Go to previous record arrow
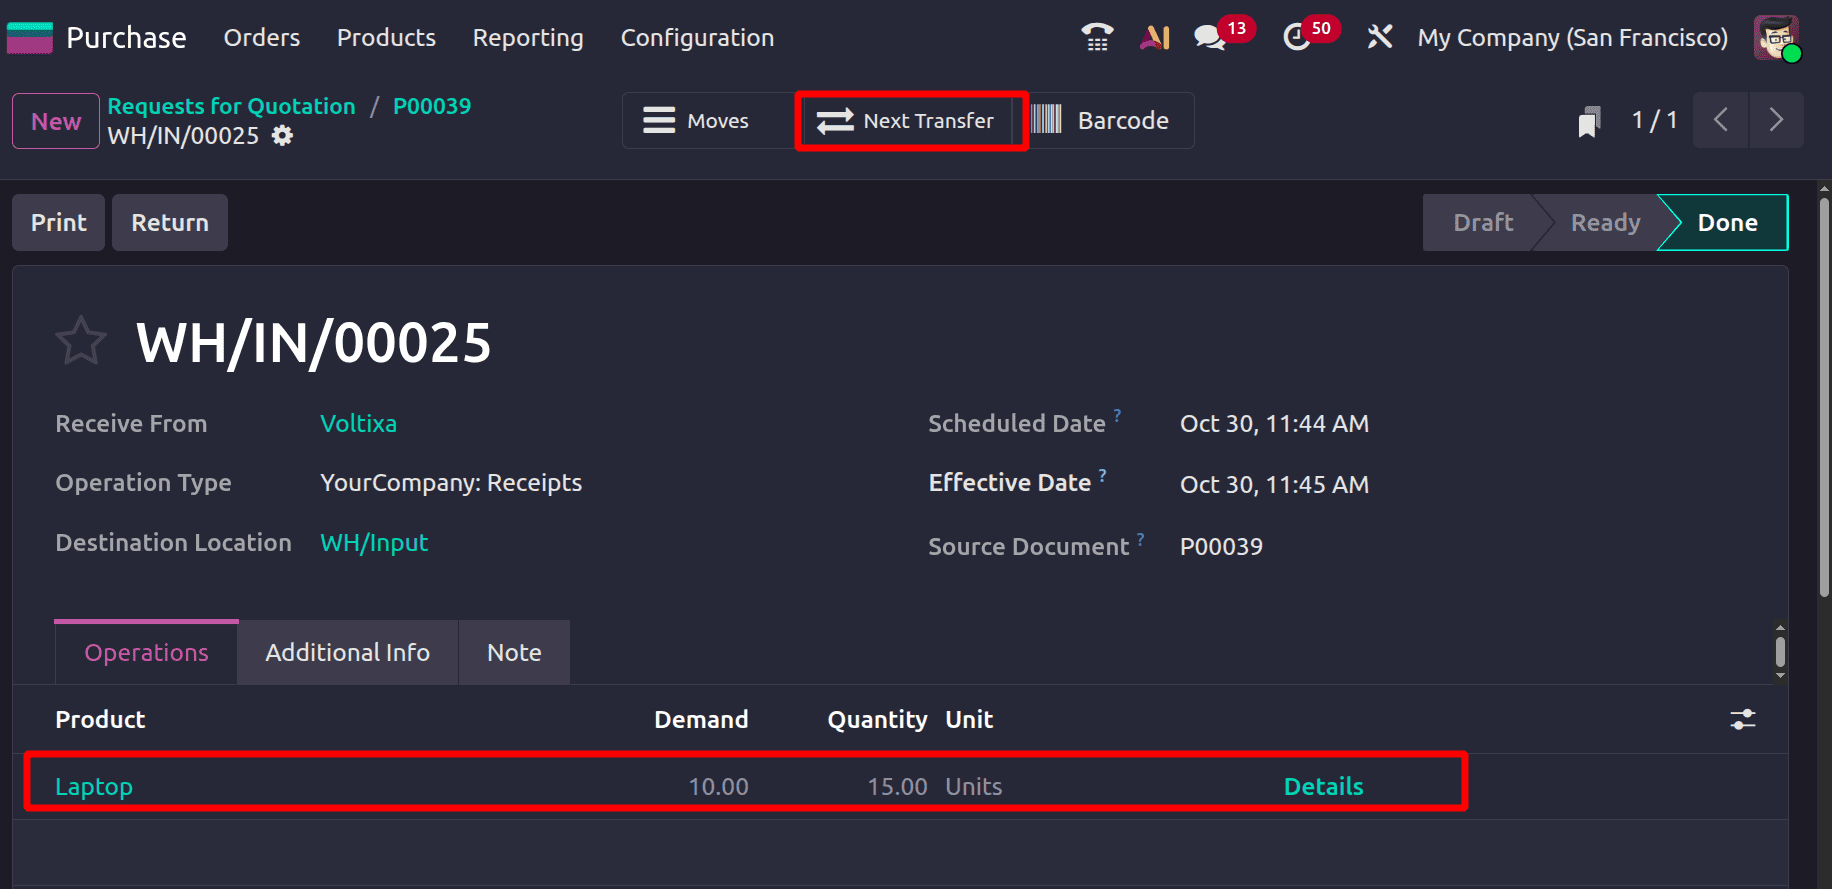 tap(1721, 120)
